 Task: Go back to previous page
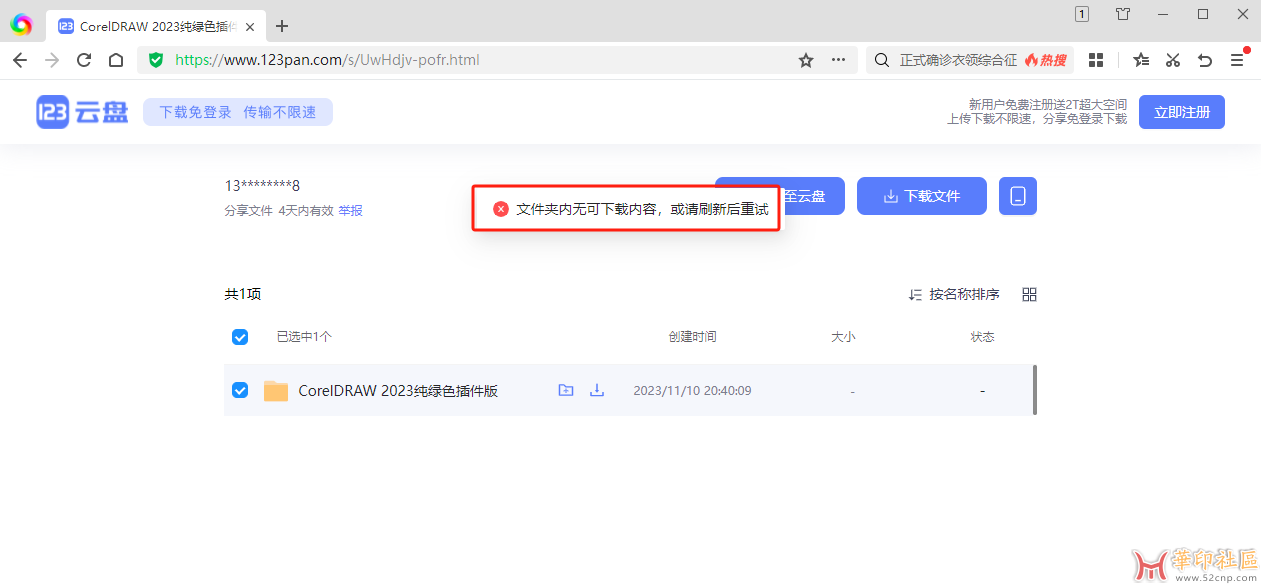coord(20,60)
